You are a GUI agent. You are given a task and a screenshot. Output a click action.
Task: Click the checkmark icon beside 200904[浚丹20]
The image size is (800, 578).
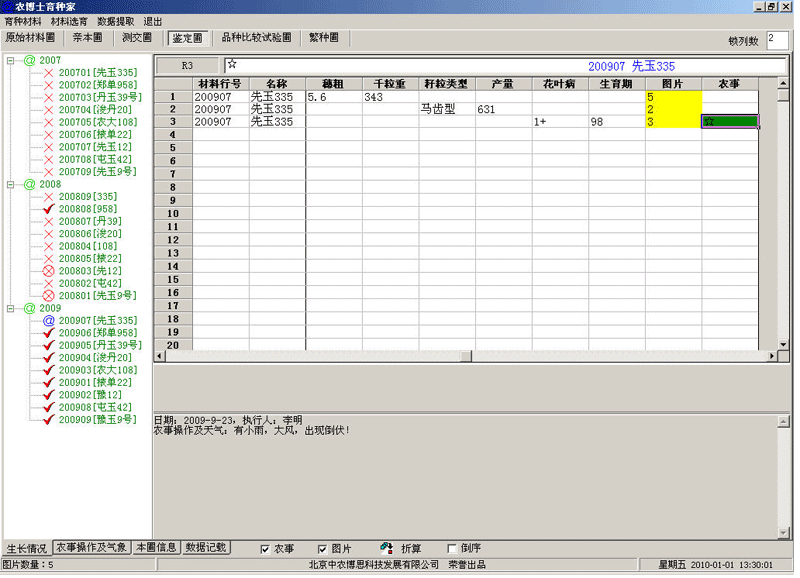coord(48,358)
